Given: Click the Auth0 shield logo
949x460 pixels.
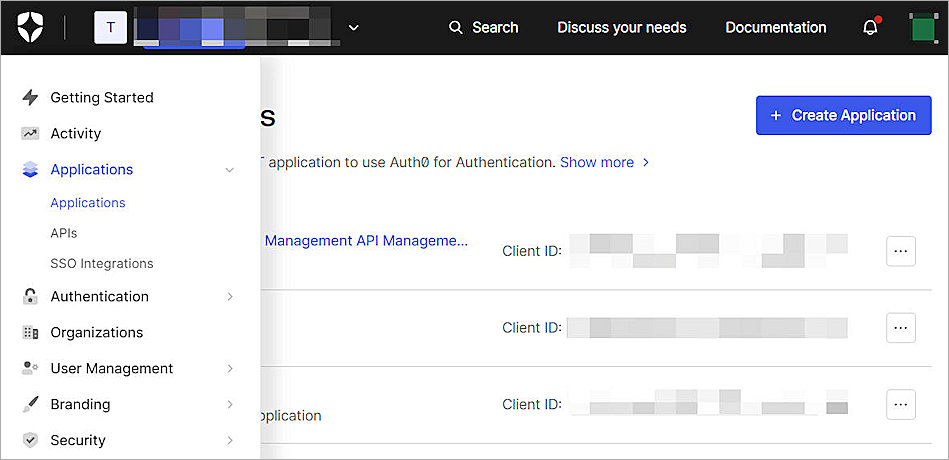Looking at the screenshot, I should pyautogui.click(x=30, y=28).
